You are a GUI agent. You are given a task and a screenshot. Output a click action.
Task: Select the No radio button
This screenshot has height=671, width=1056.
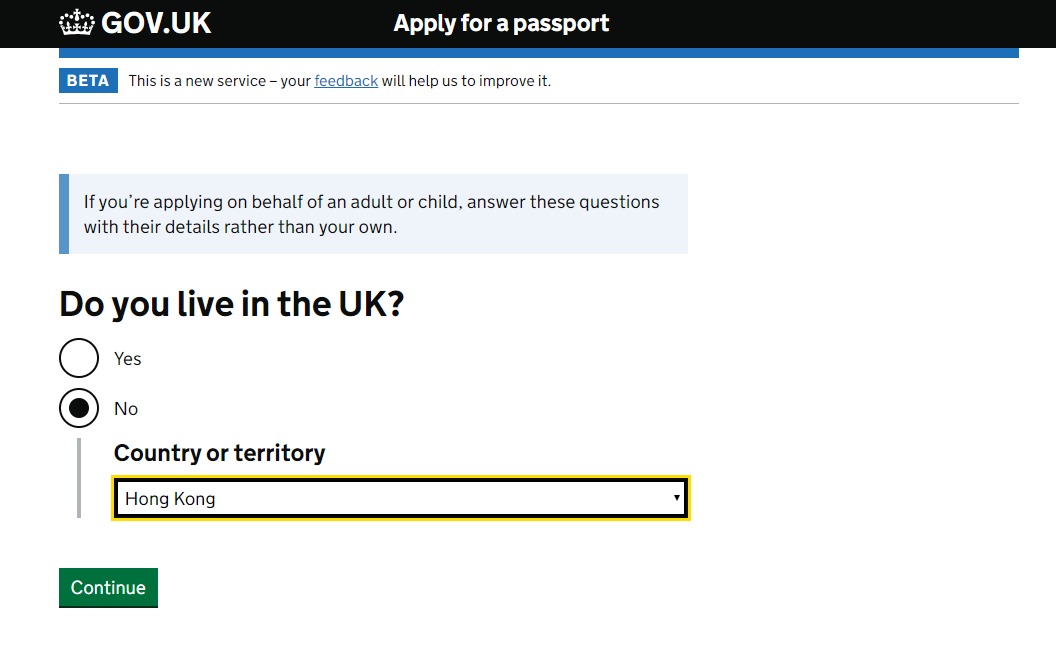coord(79,408)
